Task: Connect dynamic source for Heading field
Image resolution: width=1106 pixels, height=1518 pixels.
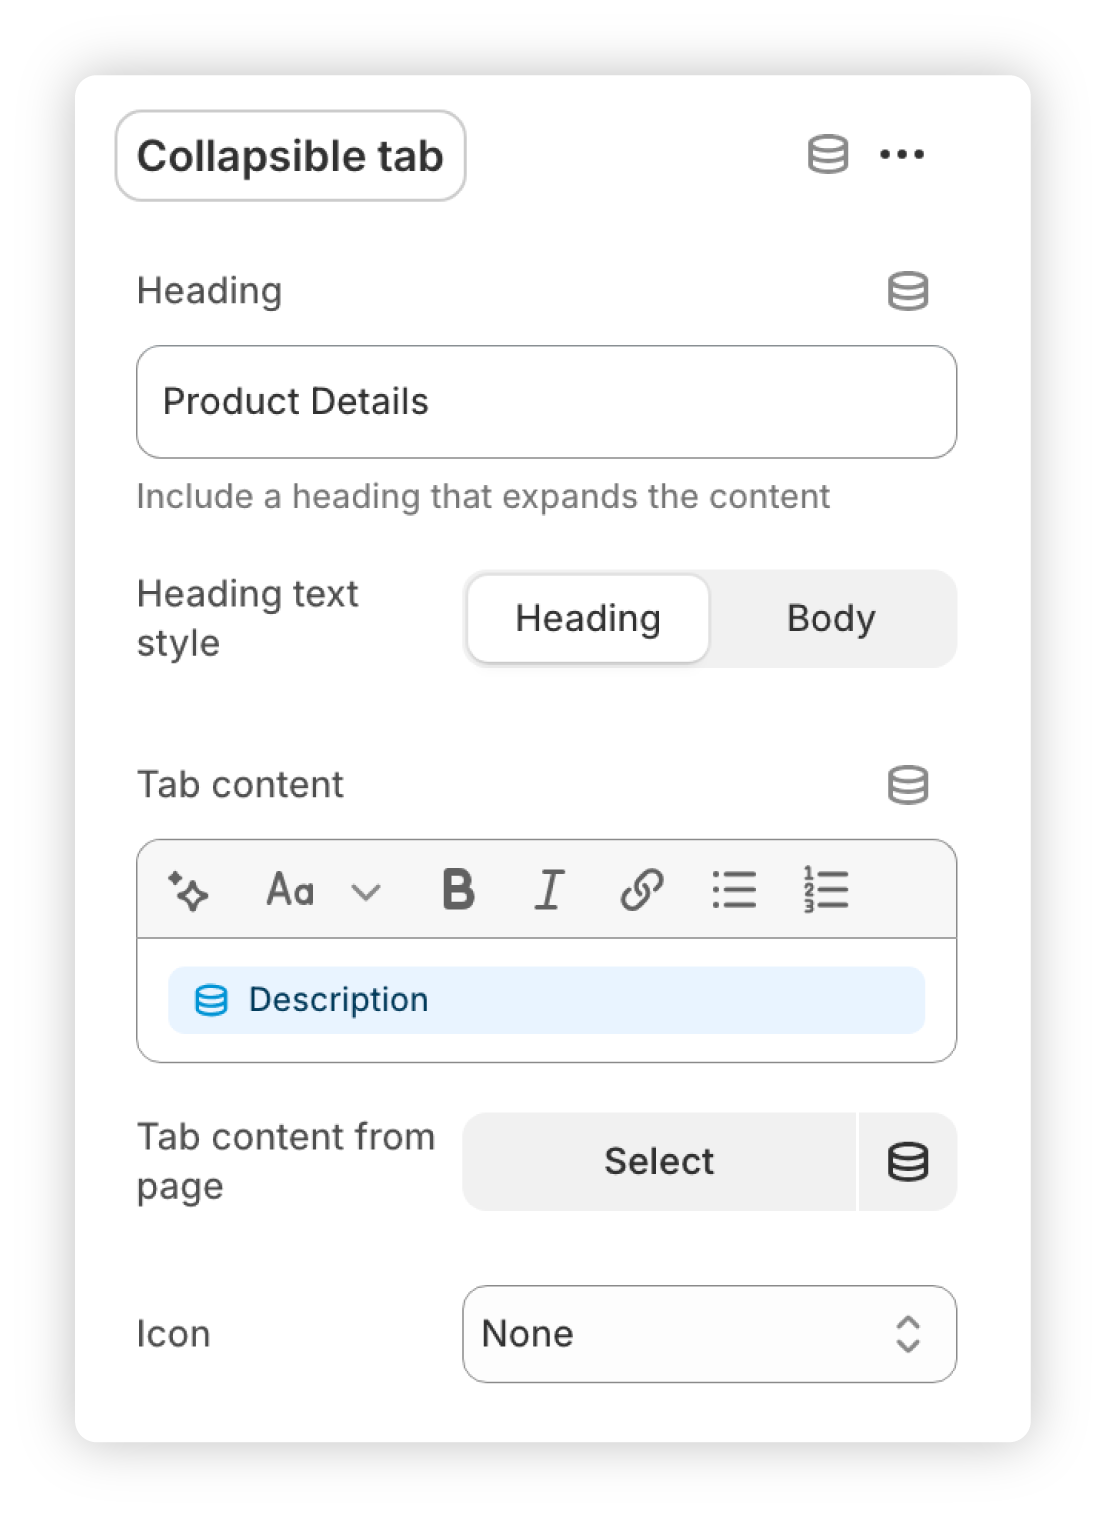Action: 907,291
